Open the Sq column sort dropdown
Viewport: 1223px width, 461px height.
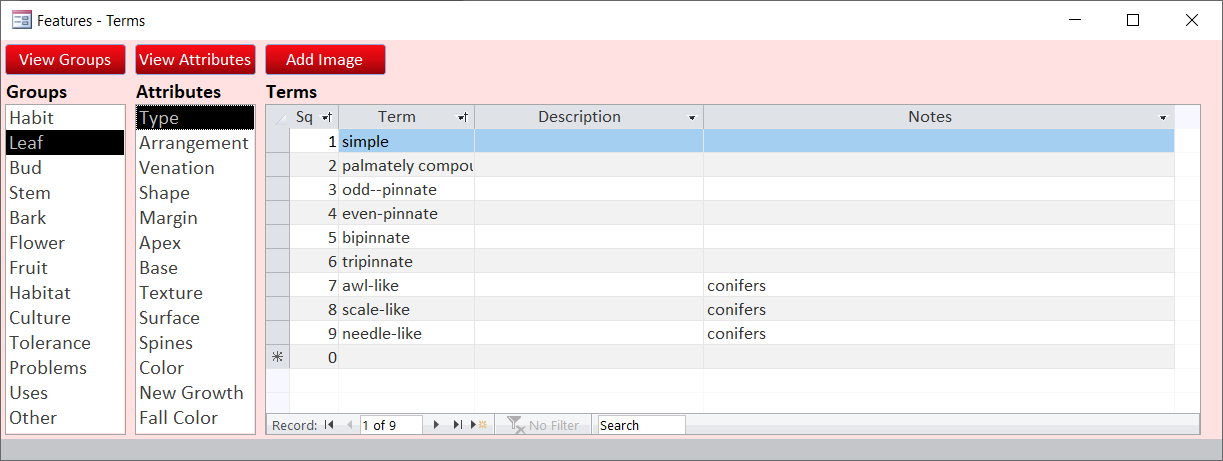(x=327, y=118)
